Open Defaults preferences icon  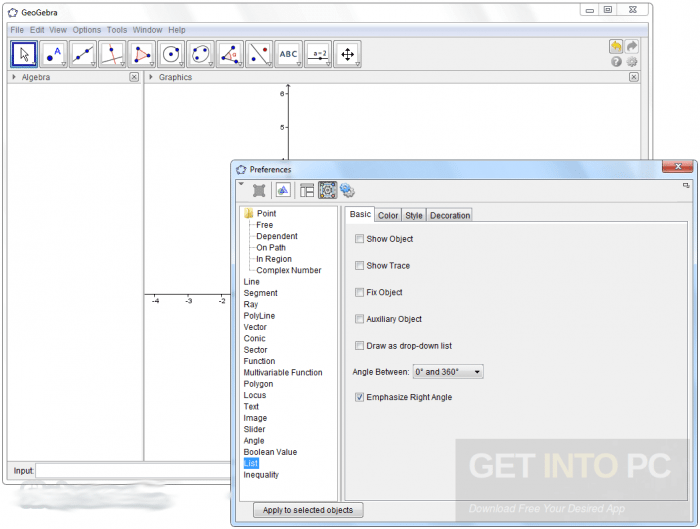[x=327, y=190]
